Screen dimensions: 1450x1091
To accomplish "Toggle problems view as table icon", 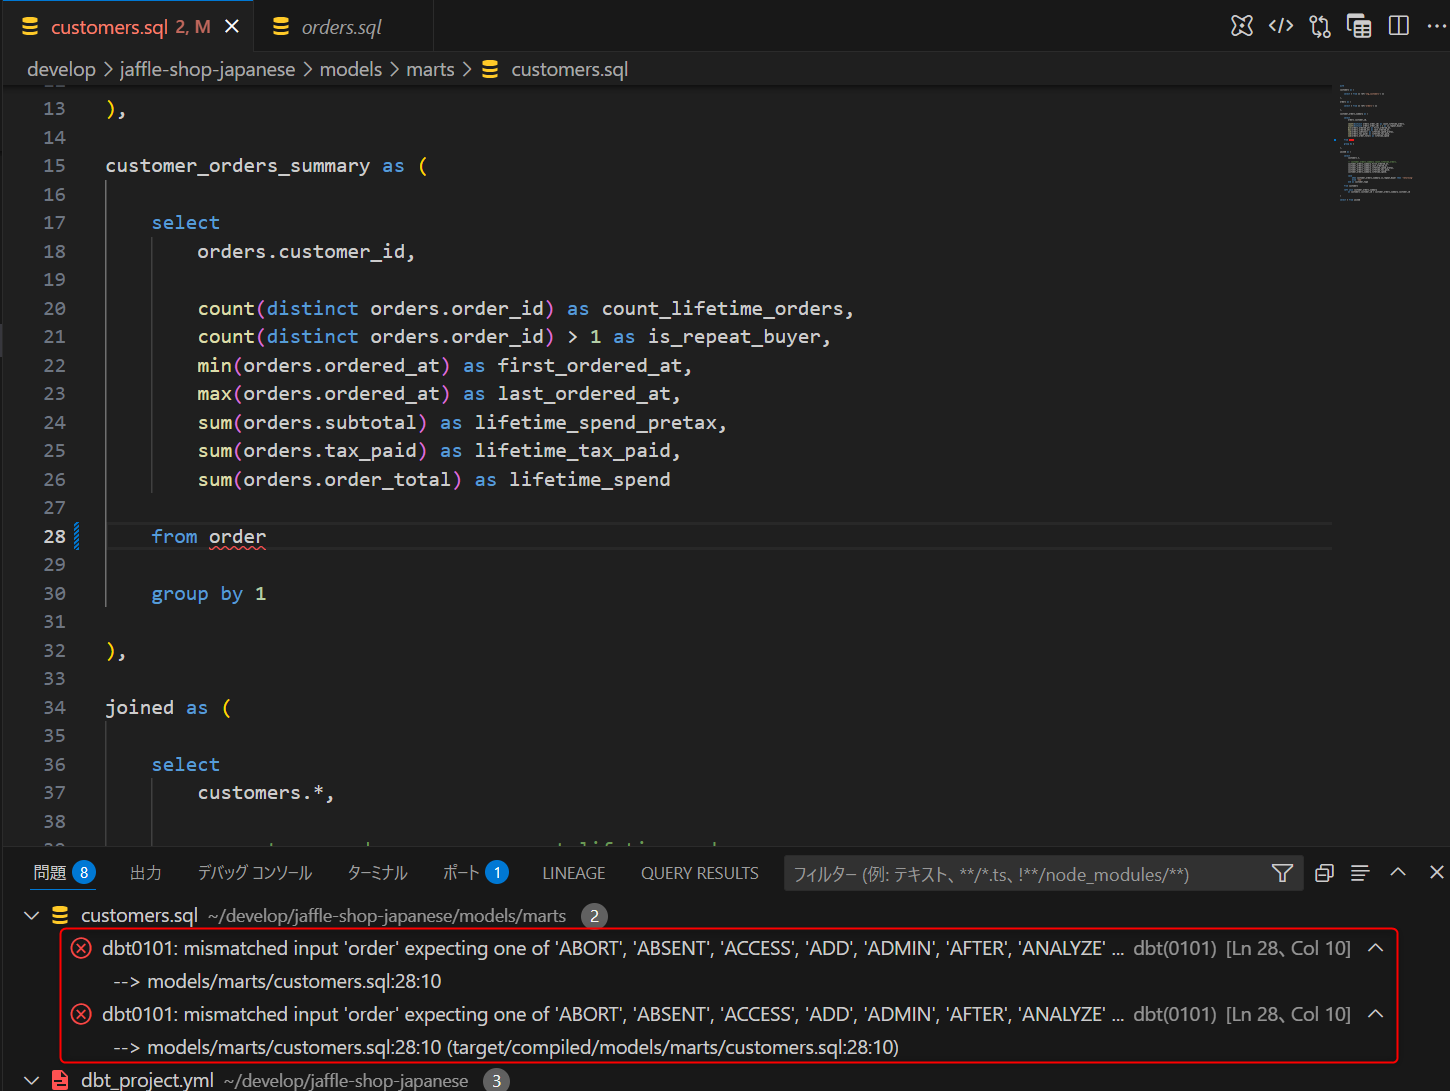I will click(x=1360, y=873).
